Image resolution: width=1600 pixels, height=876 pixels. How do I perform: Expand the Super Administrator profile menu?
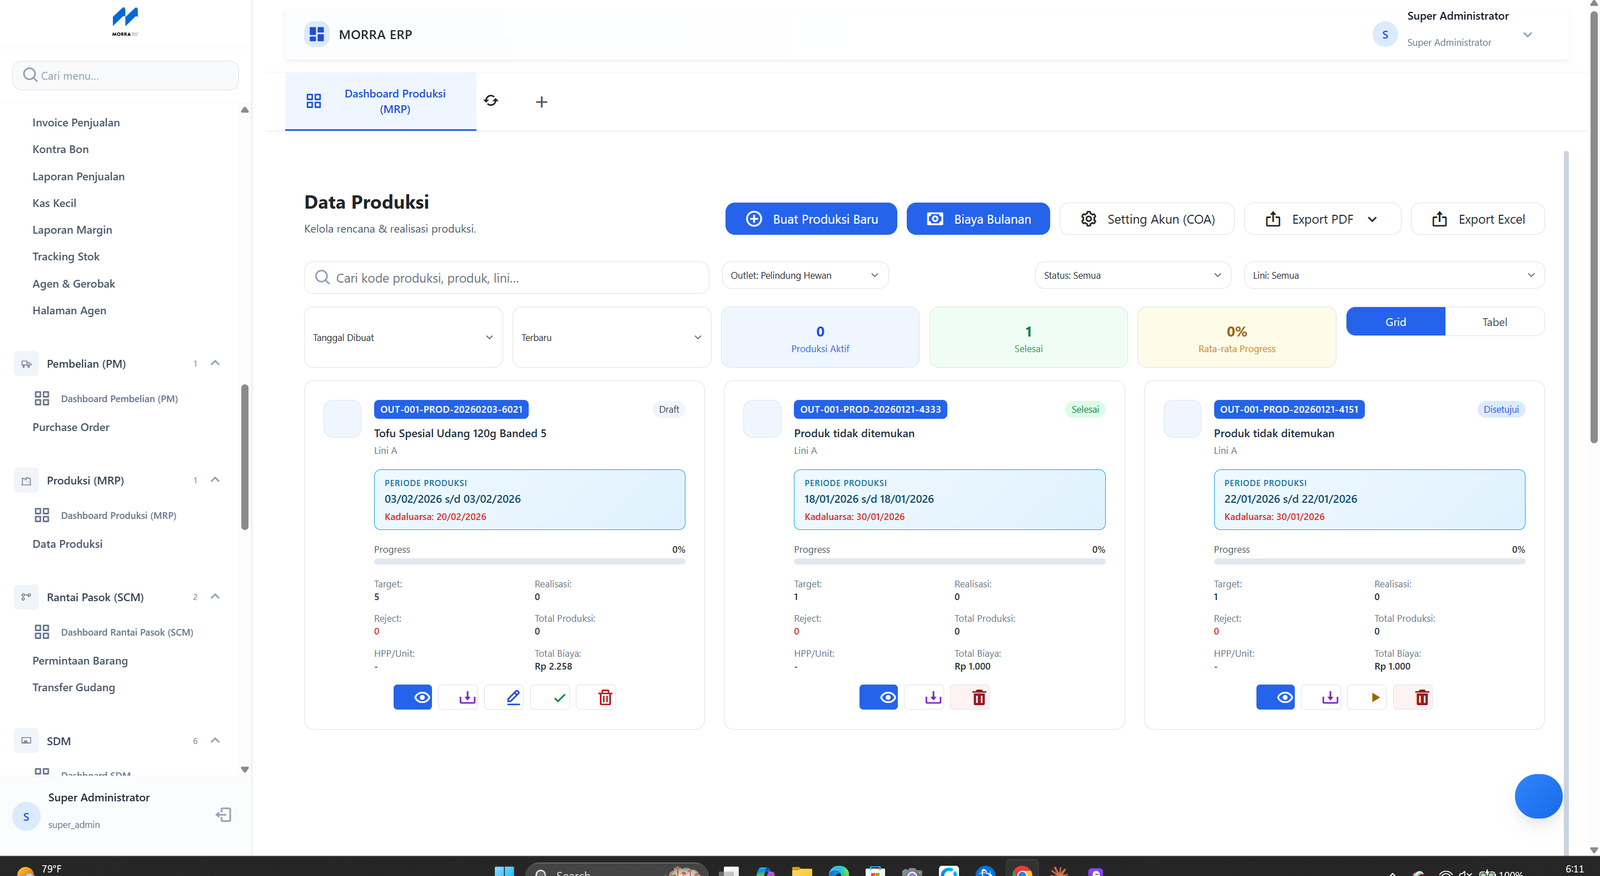click(x=1527, y=35)
